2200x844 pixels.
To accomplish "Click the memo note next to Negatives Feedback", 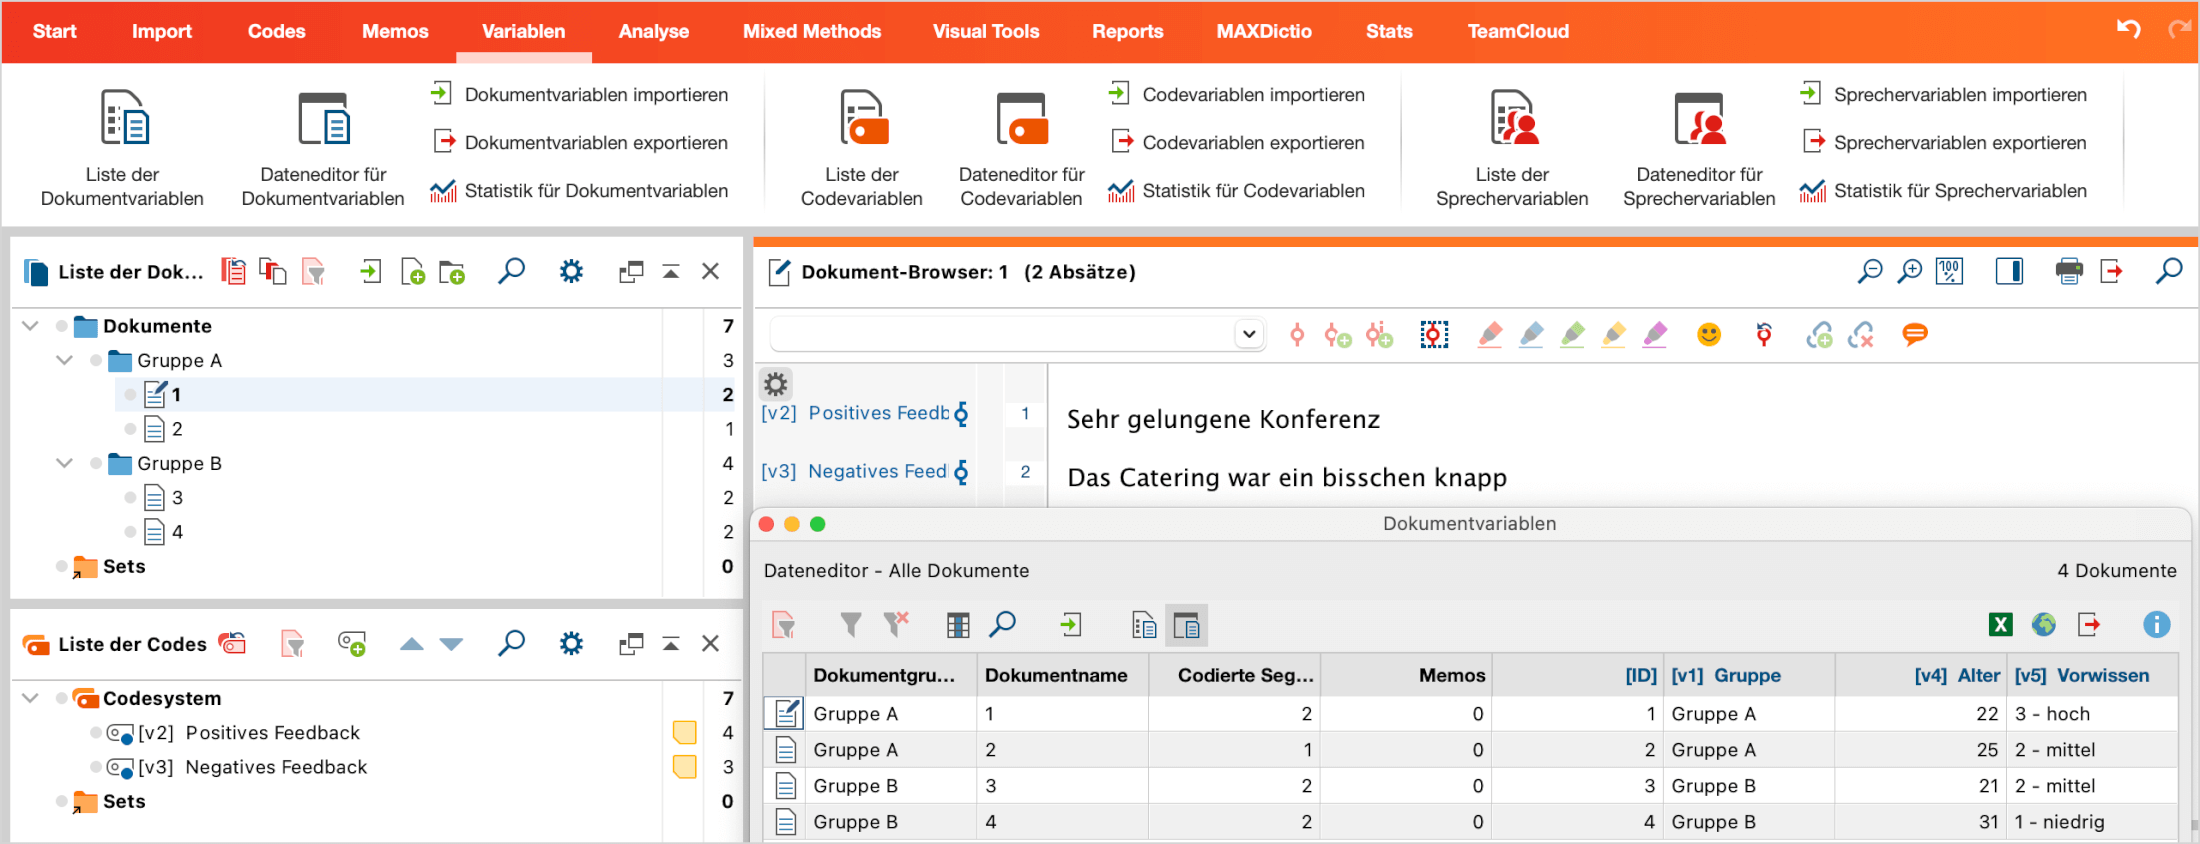I will click(x=685, y=767).
